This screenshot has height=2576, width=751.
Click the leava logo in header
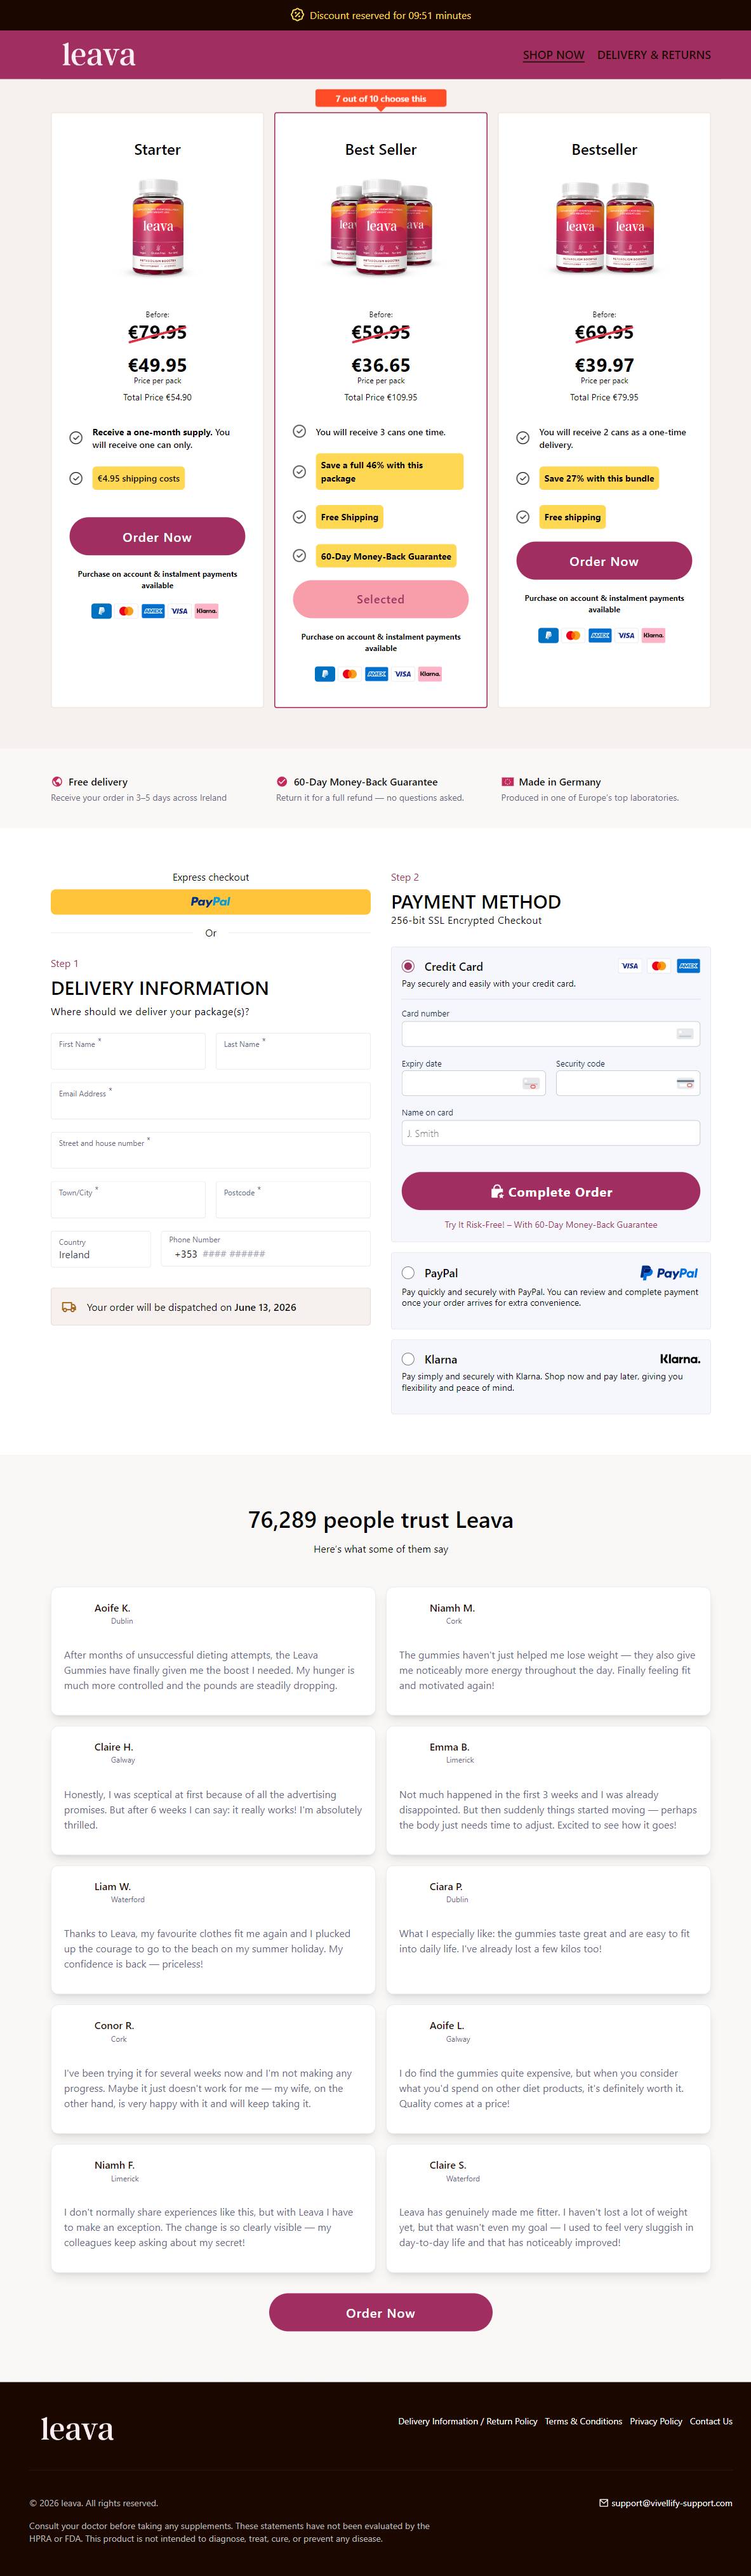[99, 54]
